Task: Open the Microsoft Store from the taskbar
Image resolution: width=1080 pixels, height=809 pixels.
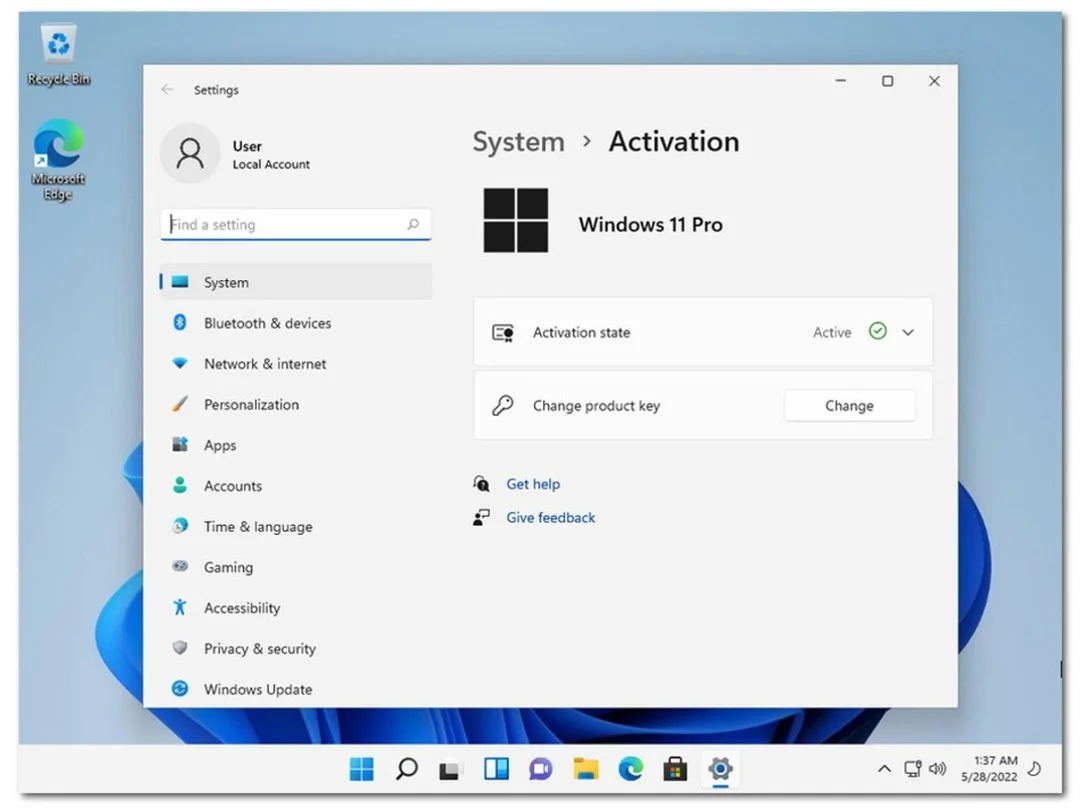Action: [675, 768]
